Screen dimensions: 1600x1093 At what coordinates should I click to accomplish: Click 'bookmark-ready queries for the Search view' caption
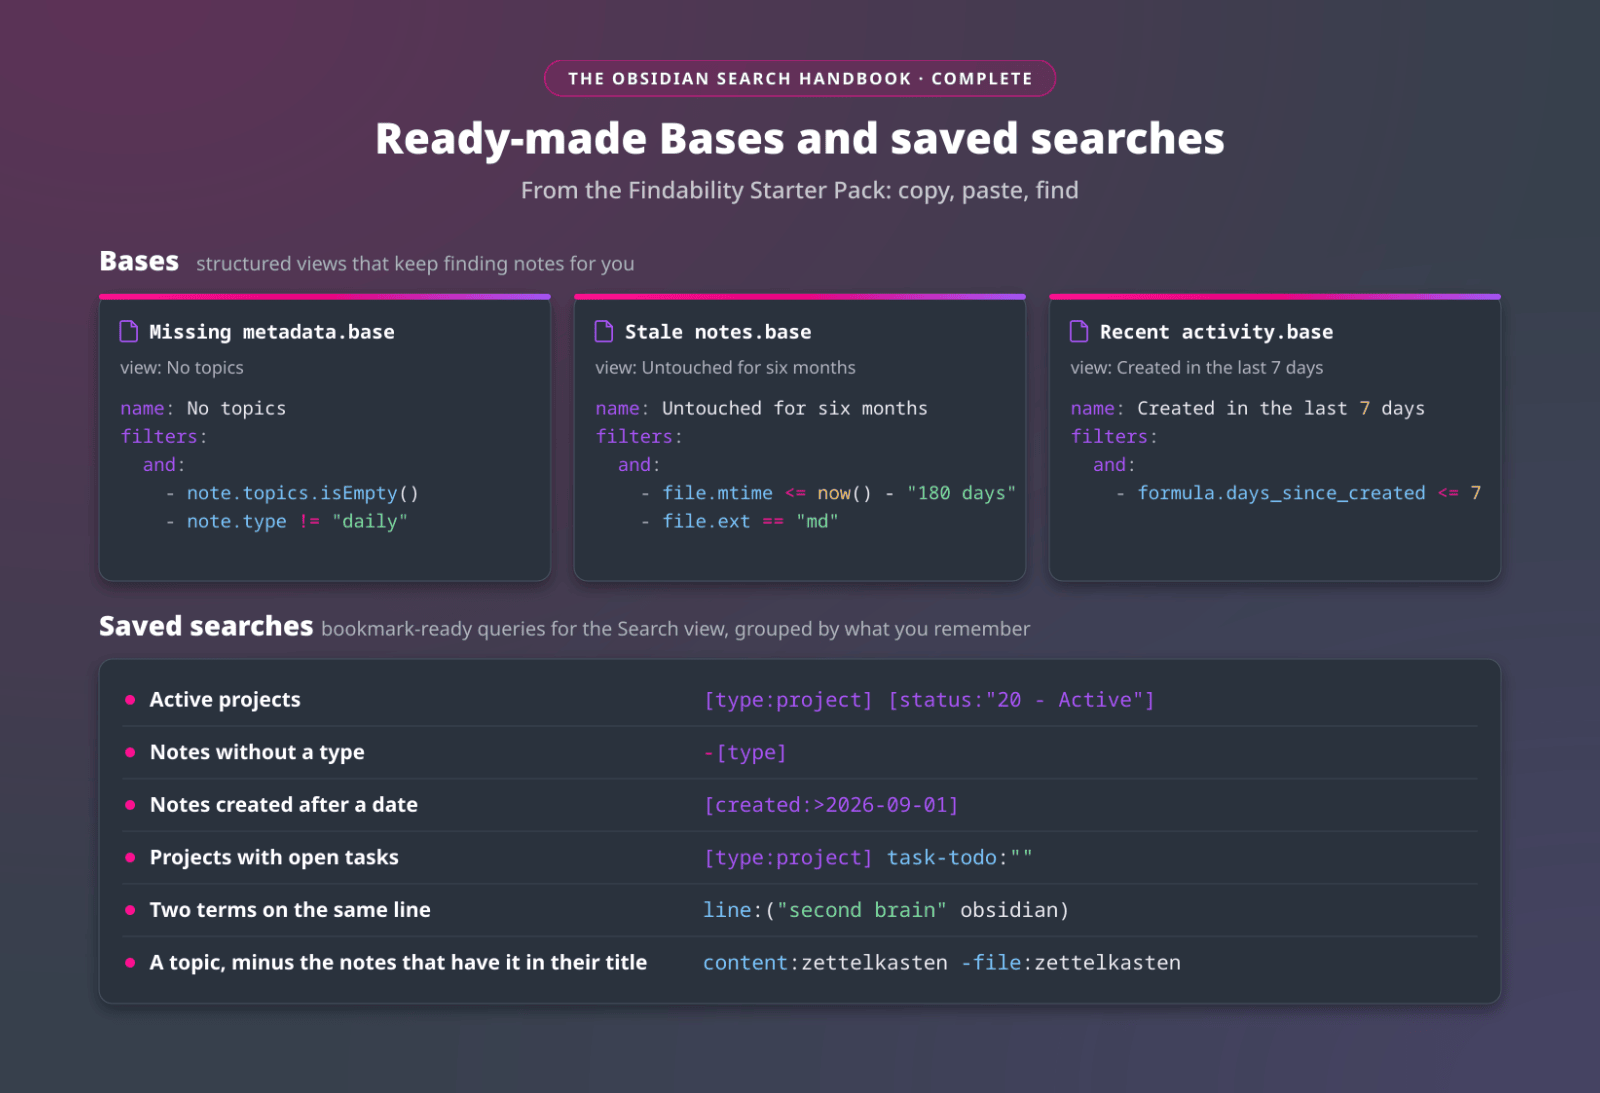(675, 629)
